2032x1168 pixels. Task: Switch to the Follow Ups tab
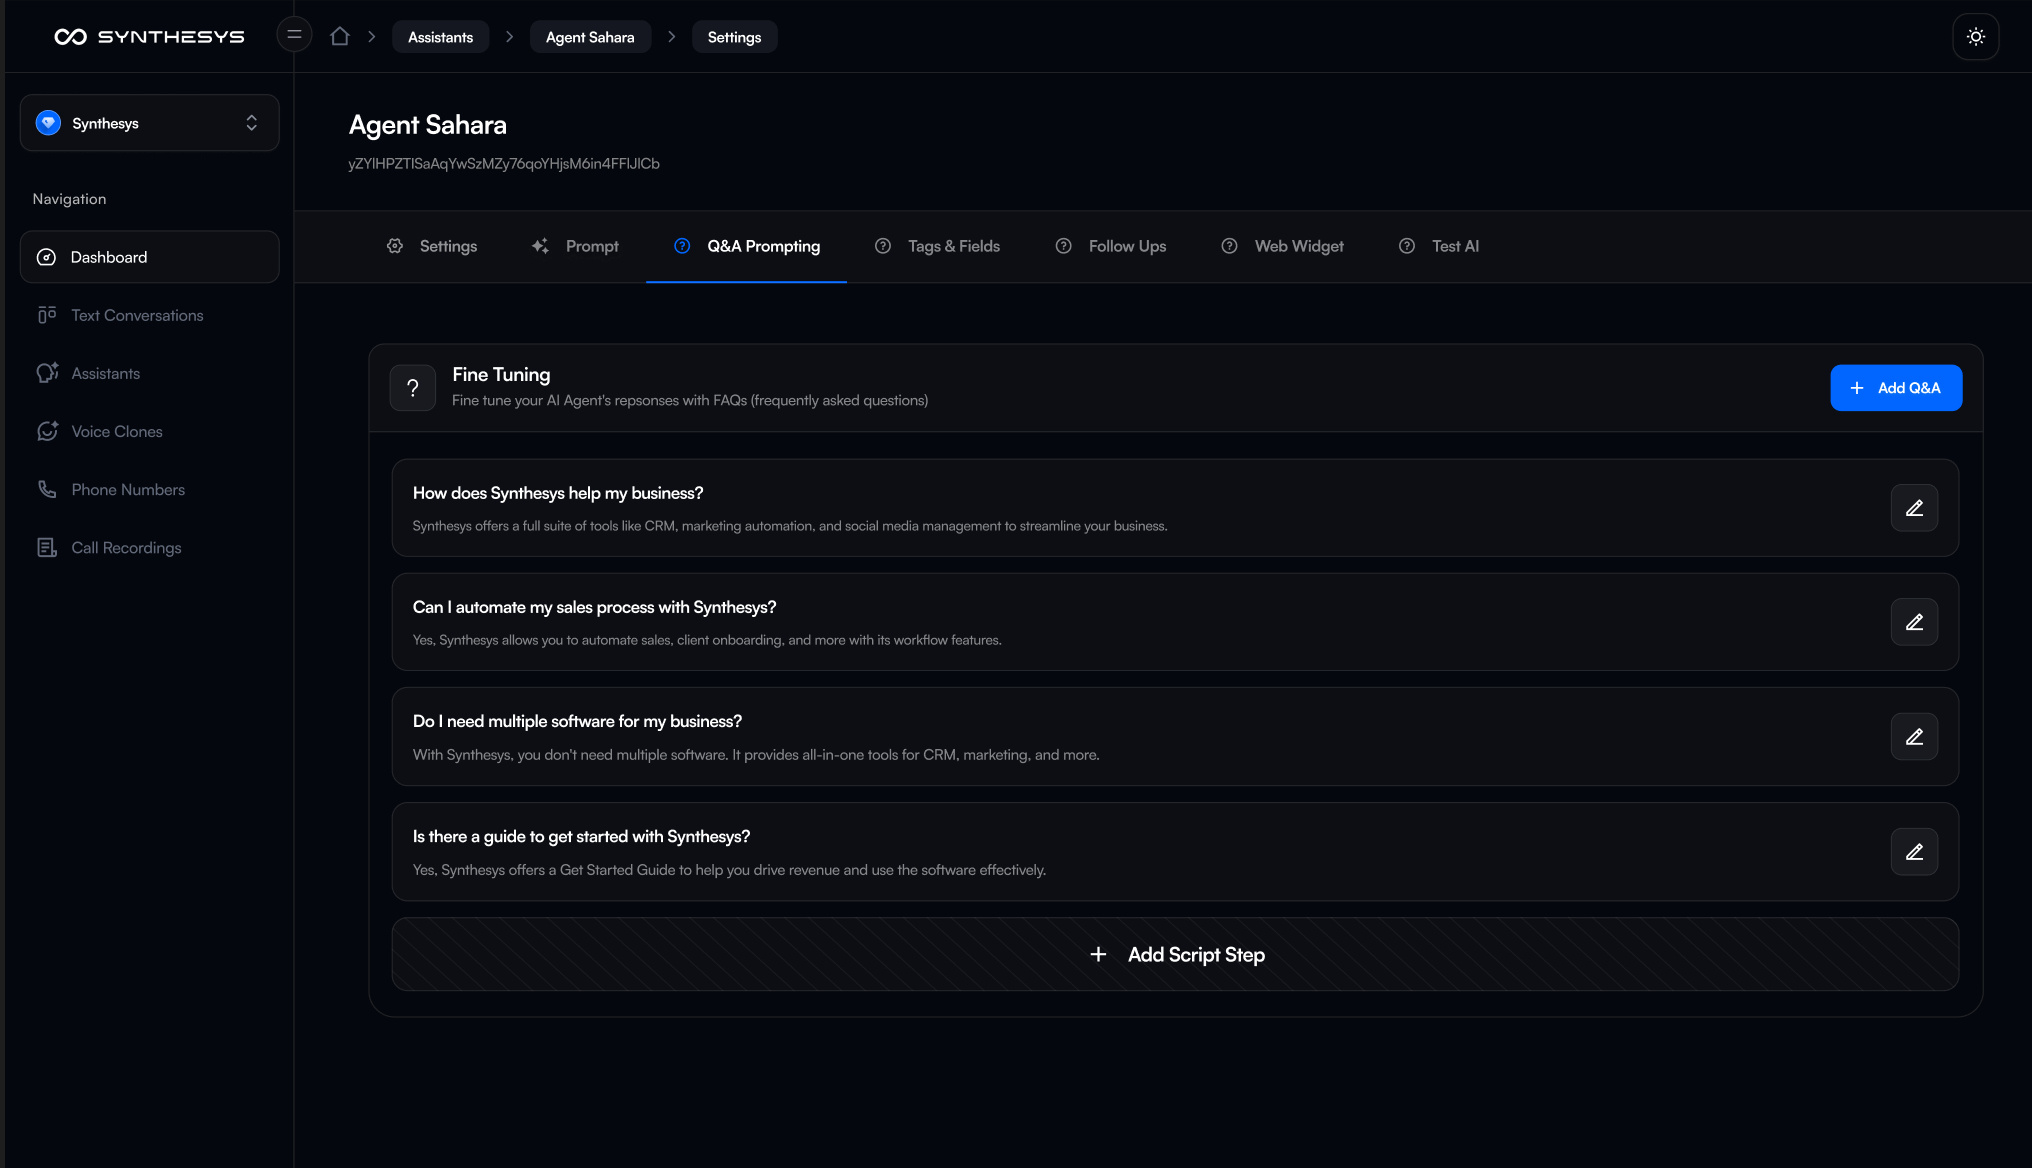tap(1111, 246)
